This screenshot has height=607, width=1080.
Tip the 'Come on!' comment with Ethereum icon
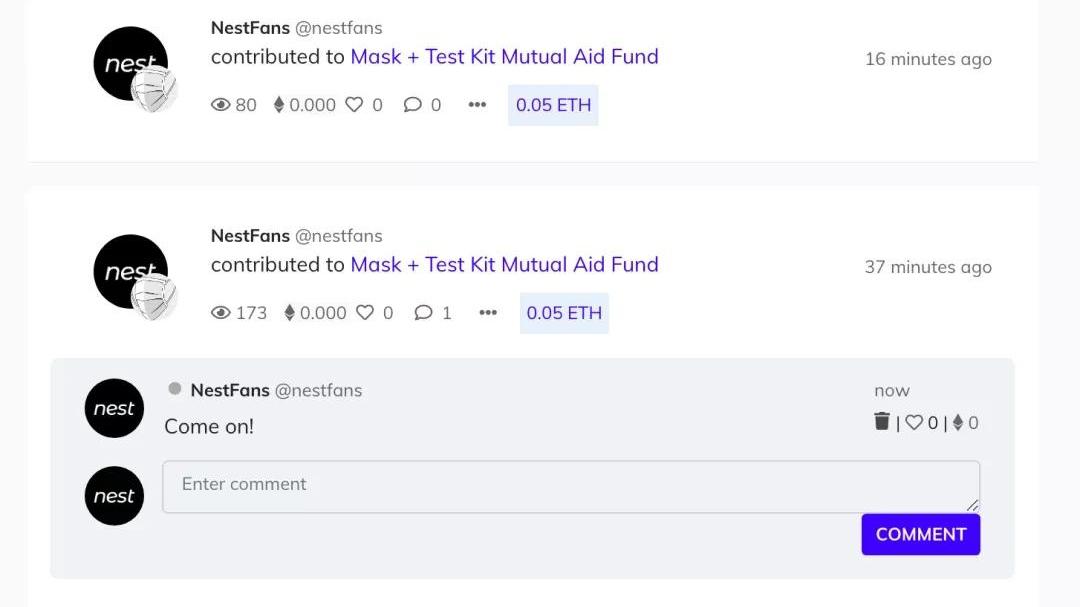[957, 422]
